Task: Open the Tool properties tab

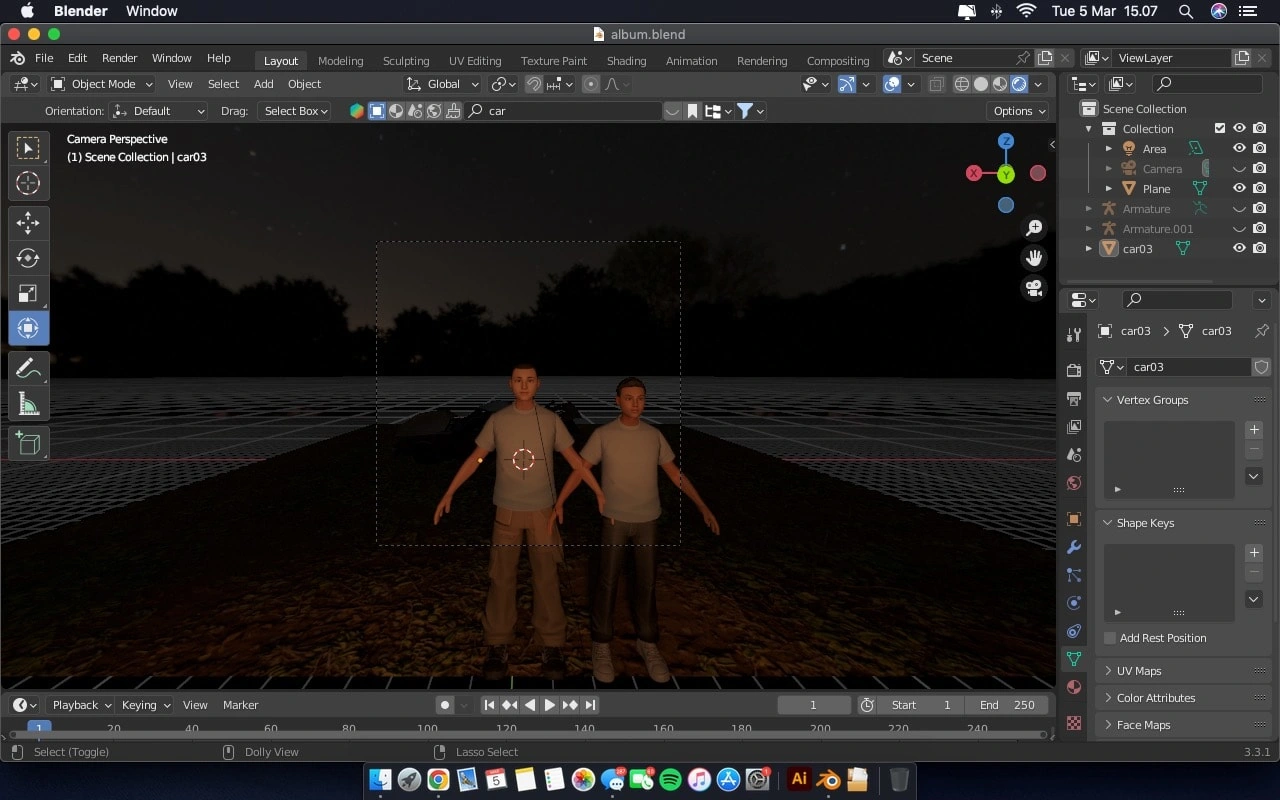Action: [1074, 334]
